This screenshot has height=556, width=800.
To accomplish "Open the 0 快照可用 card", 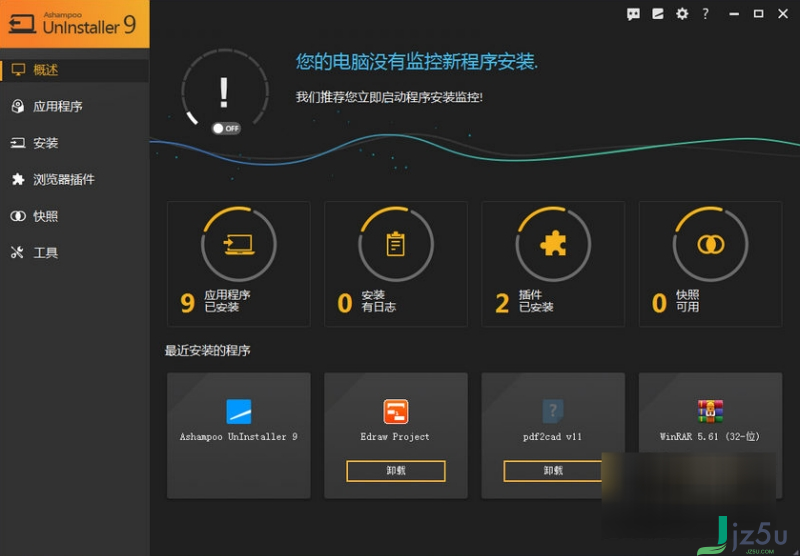I will 711,264.
